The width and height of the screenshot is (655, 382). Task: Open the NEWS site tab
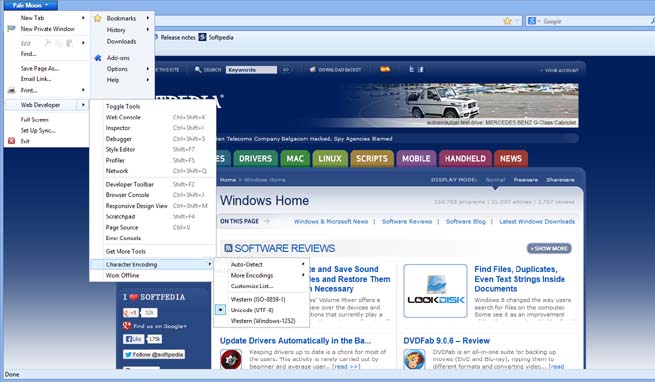[x=511, y=159]
